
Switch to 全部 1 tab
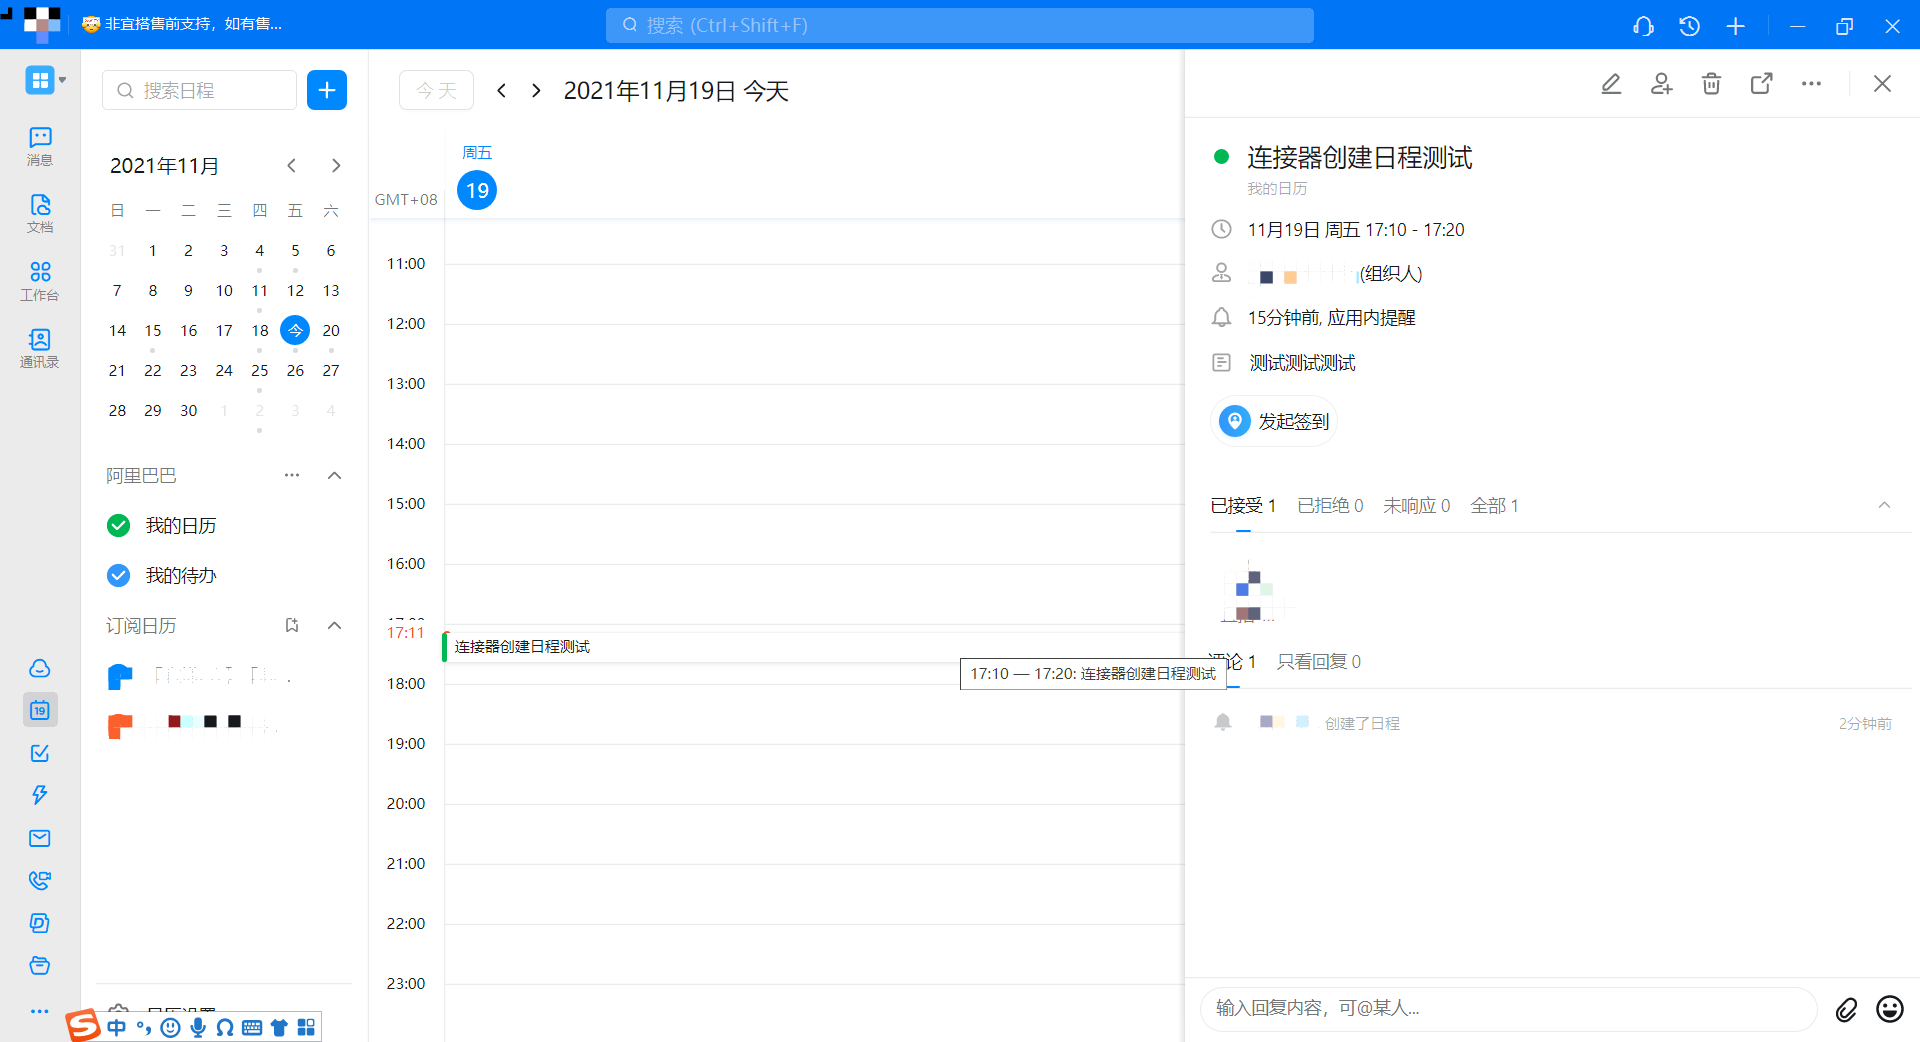tap(1494, 506)
